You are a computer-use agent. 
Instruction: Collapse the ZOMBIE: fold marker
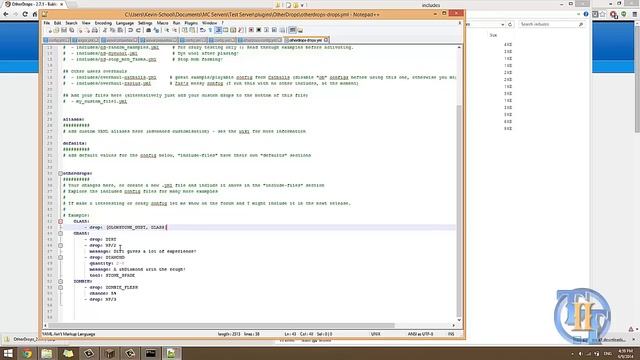(60, 282)
